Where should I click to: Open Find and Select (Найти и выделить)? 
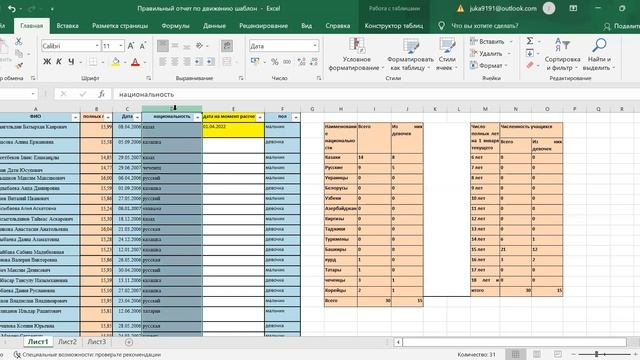tap(599, 54)
